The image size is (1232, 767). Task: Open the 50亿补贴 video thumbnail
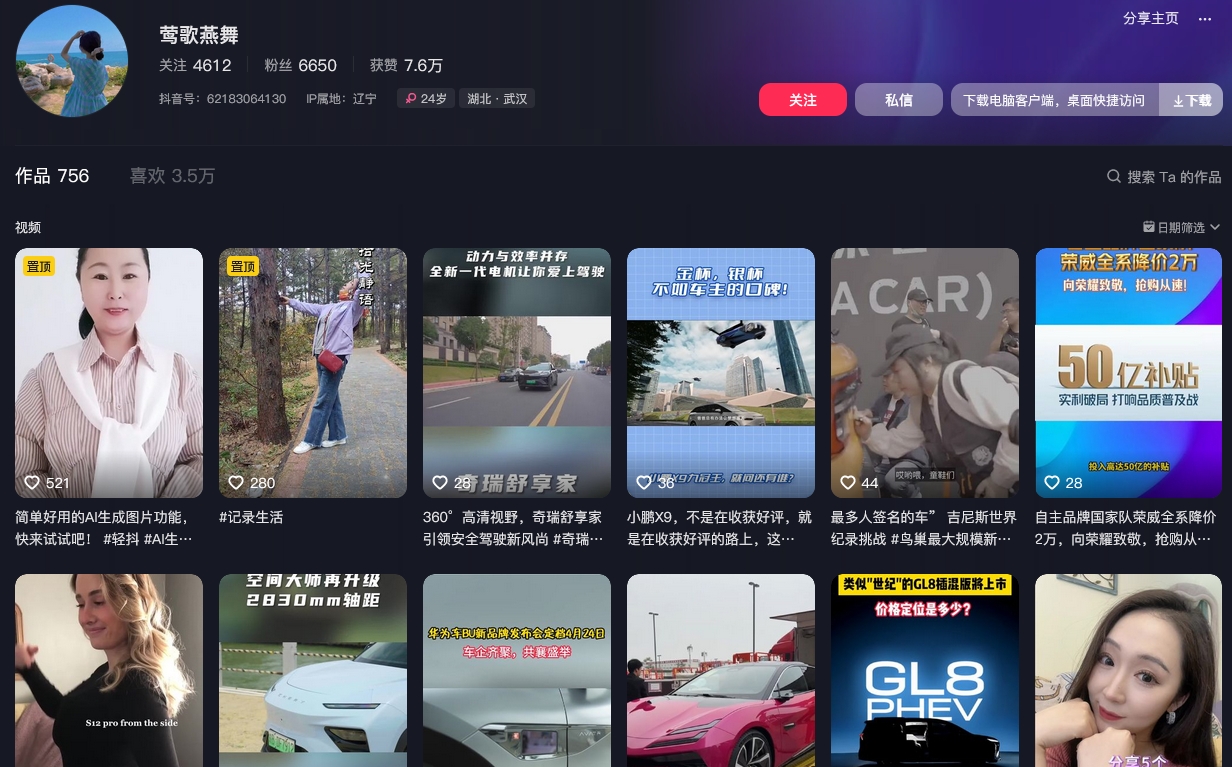coord(1129,373)
